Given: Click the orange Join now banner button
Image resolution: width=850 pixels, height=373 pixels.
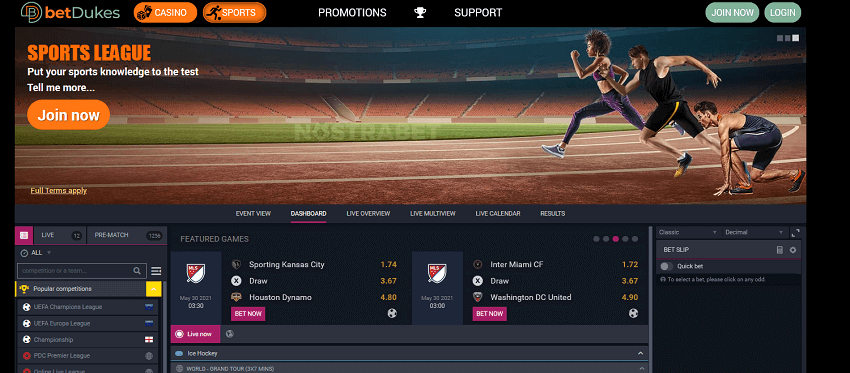Looking at the screenshot, I should point(68,115).
